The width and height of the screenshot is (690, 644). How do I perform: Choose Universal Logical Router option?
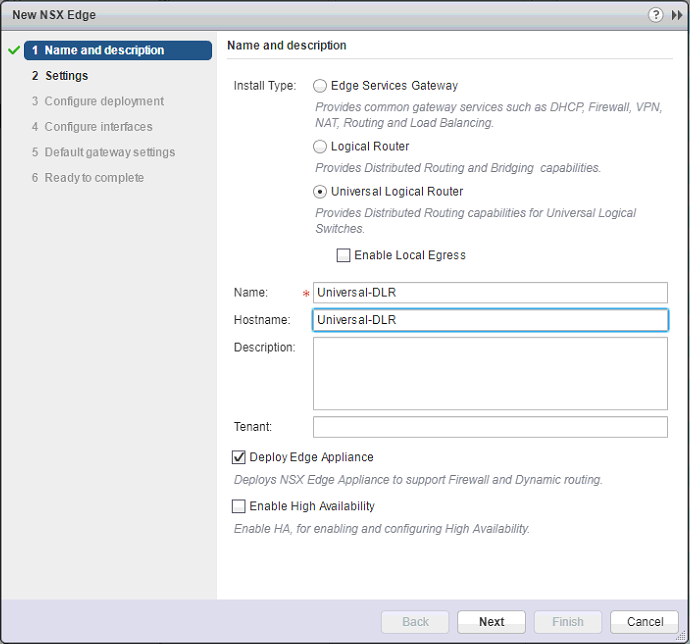click(320, 192)
